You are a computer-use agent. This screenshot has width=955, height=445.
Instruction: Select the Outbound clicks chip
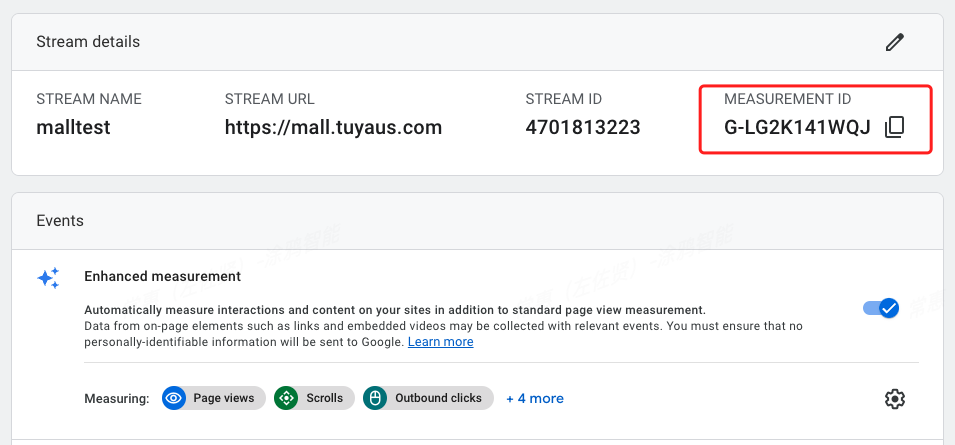(x=428, y=398)
